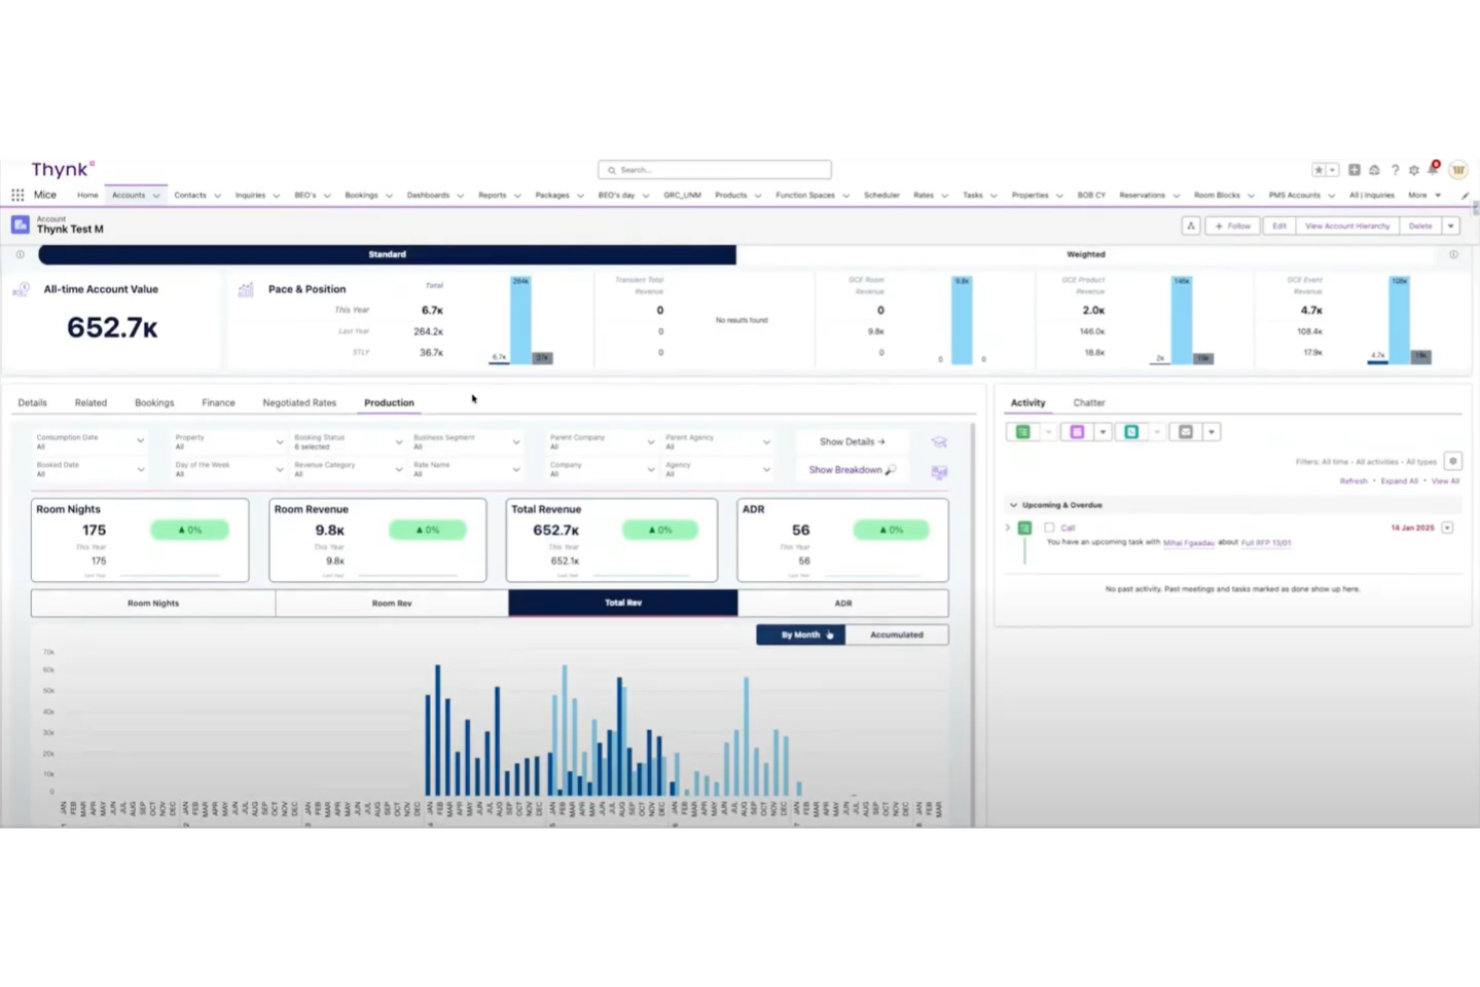Open Booking Status filter dropdown
Viewport: 1480px width, 987px height.
click(348, 441)
